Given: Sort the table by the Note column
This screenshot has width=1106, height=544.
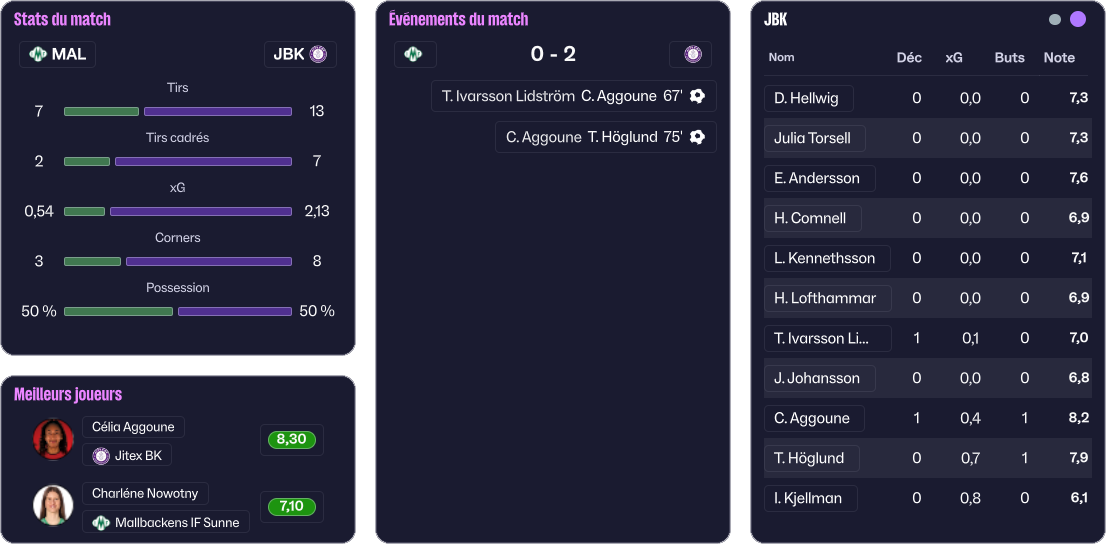Looking at the screenshot, I should pos(1059,58).
